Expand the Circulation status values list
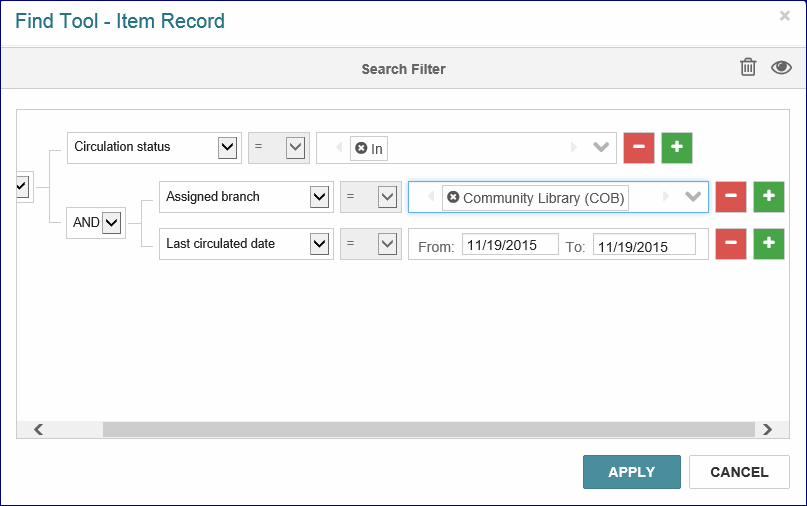 point(601,147)
